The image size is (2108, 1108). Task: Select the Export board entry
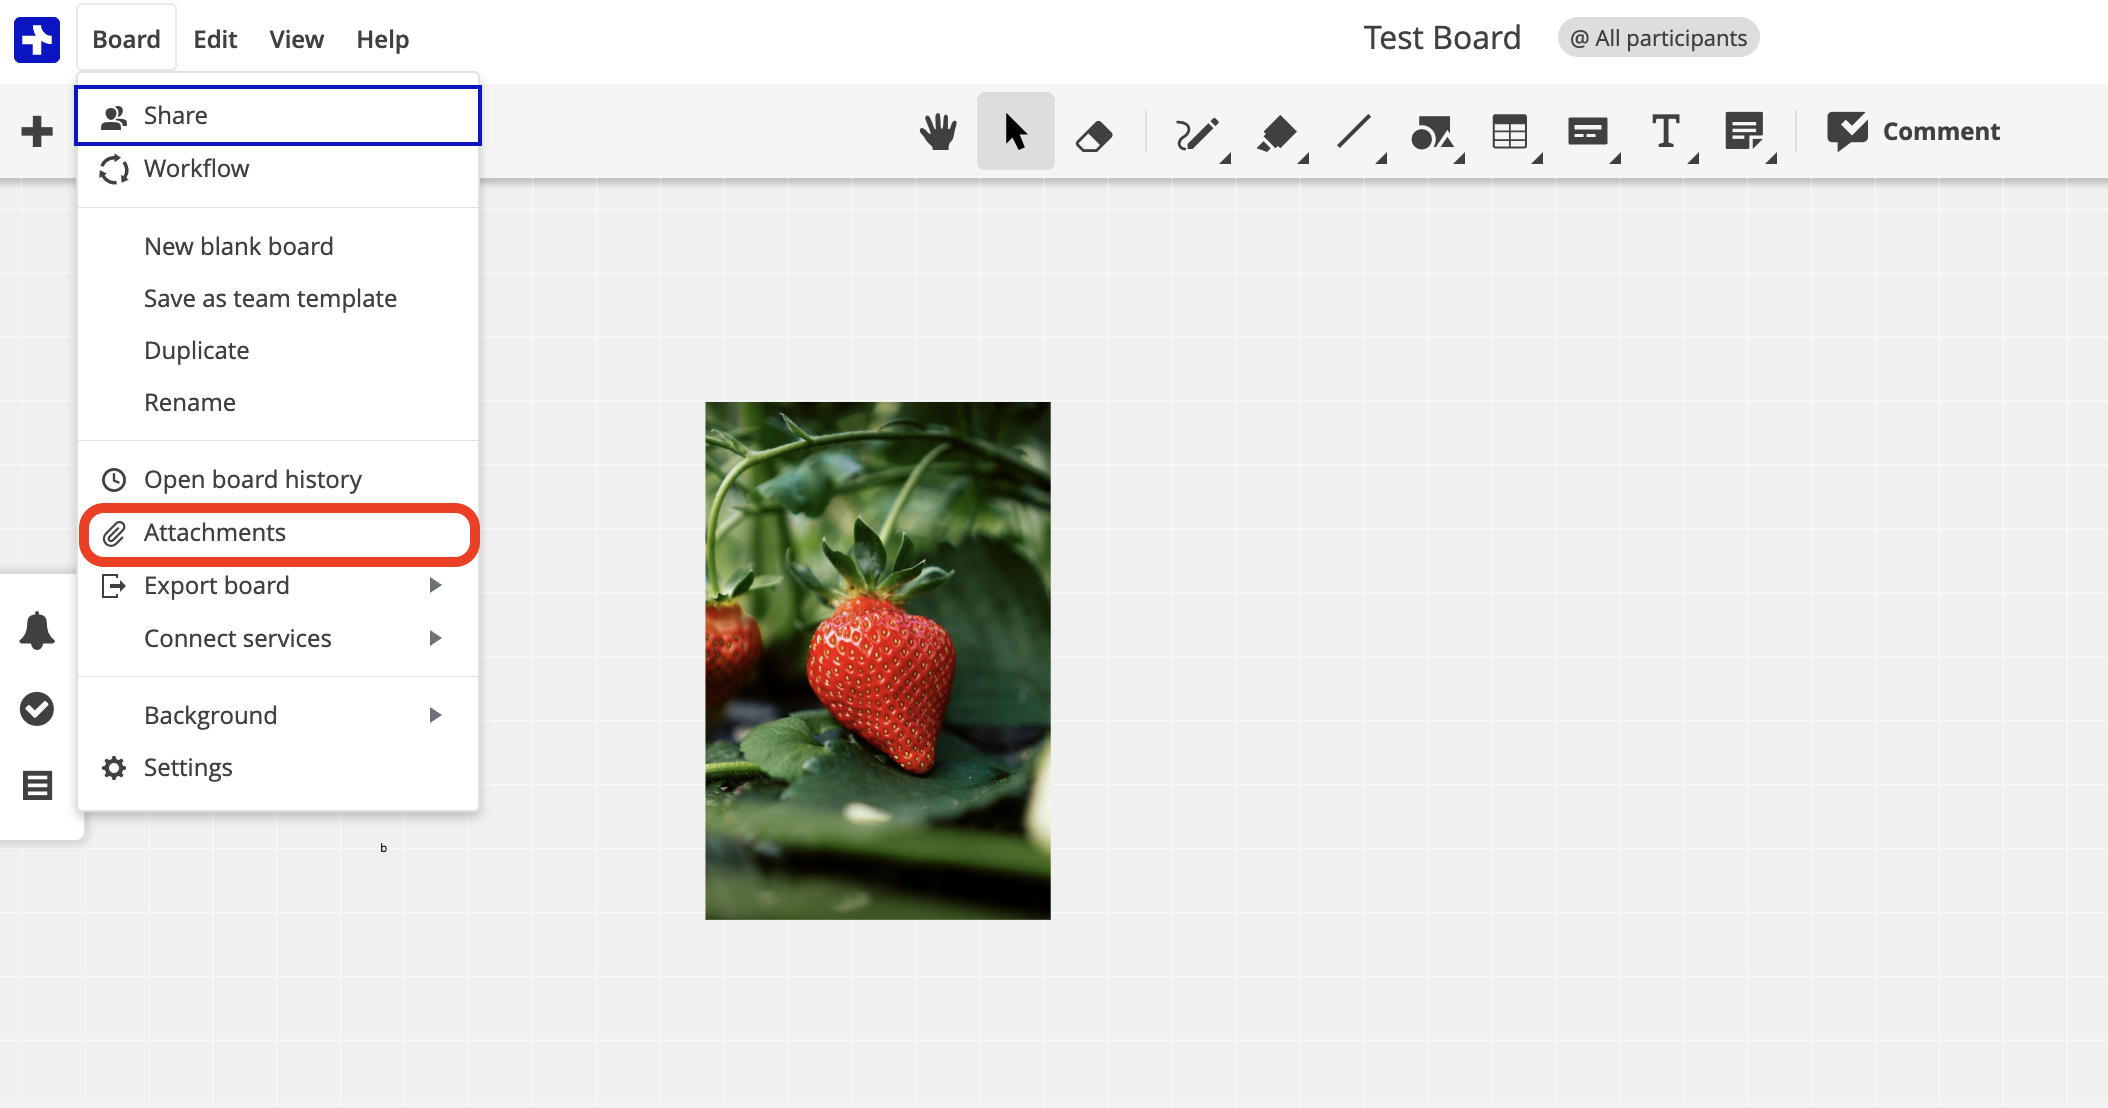[278, 585]
